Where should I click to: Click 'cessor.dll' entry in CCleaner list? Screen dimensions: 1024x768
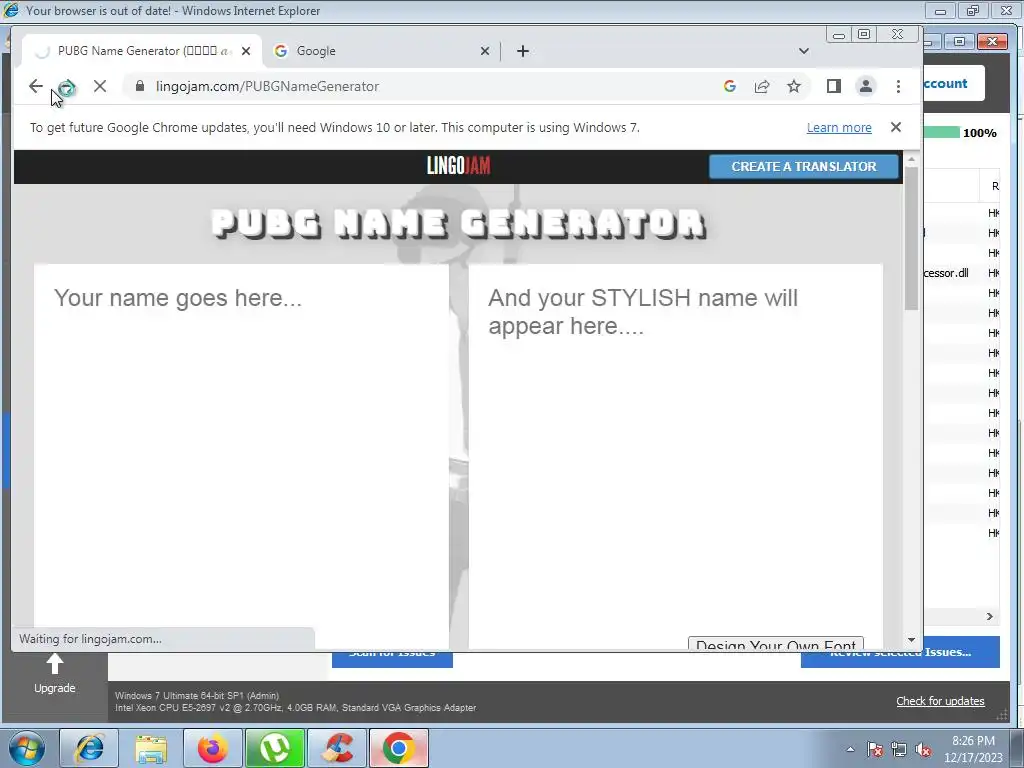point(946,273)
